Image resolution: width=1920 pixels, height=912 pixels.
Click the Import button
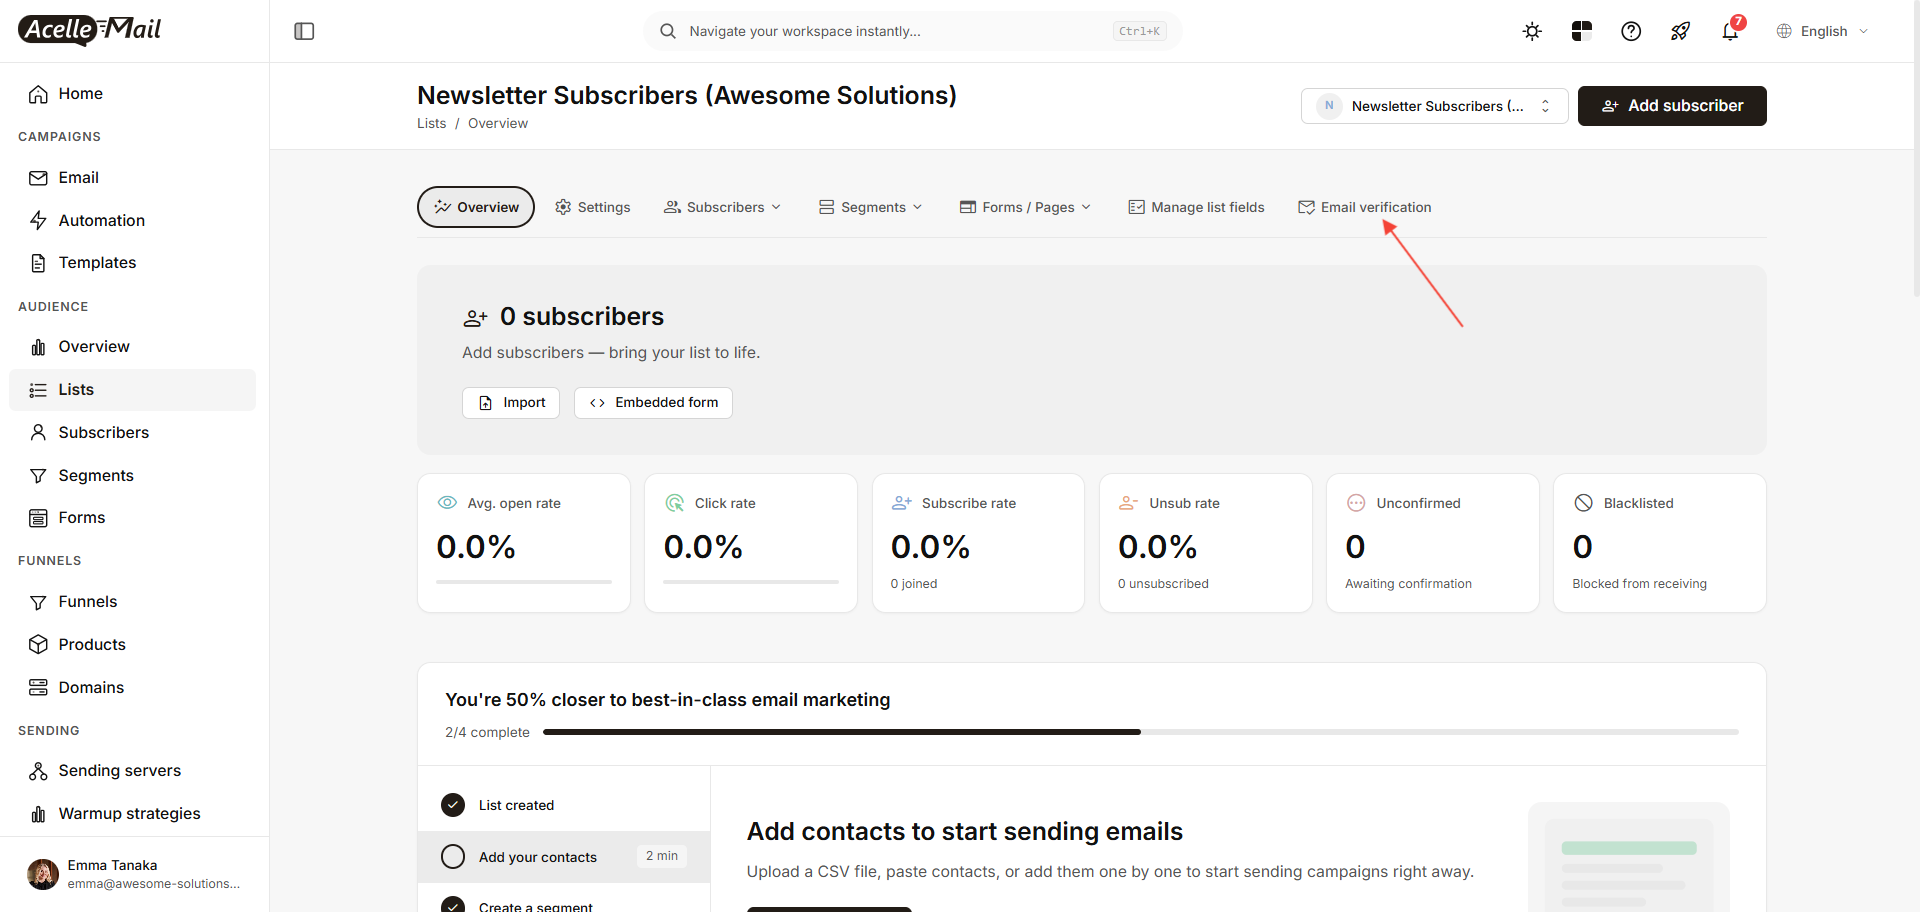[511, 403]
